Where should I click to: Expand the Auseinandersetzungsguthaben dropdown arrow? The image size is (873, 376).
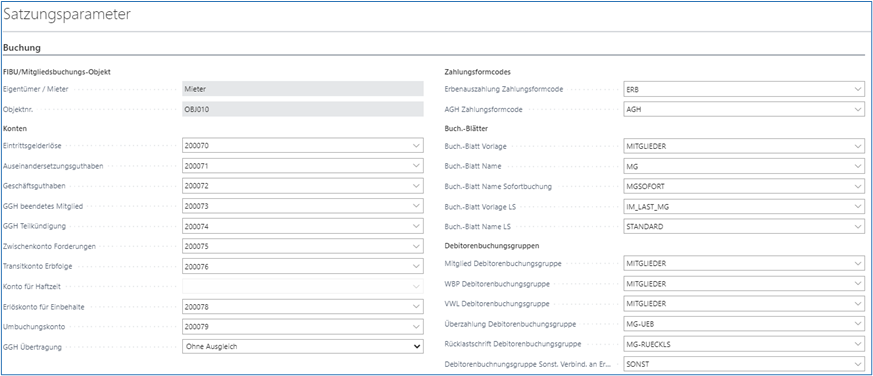pyautogui.click(x=415, y=165)
